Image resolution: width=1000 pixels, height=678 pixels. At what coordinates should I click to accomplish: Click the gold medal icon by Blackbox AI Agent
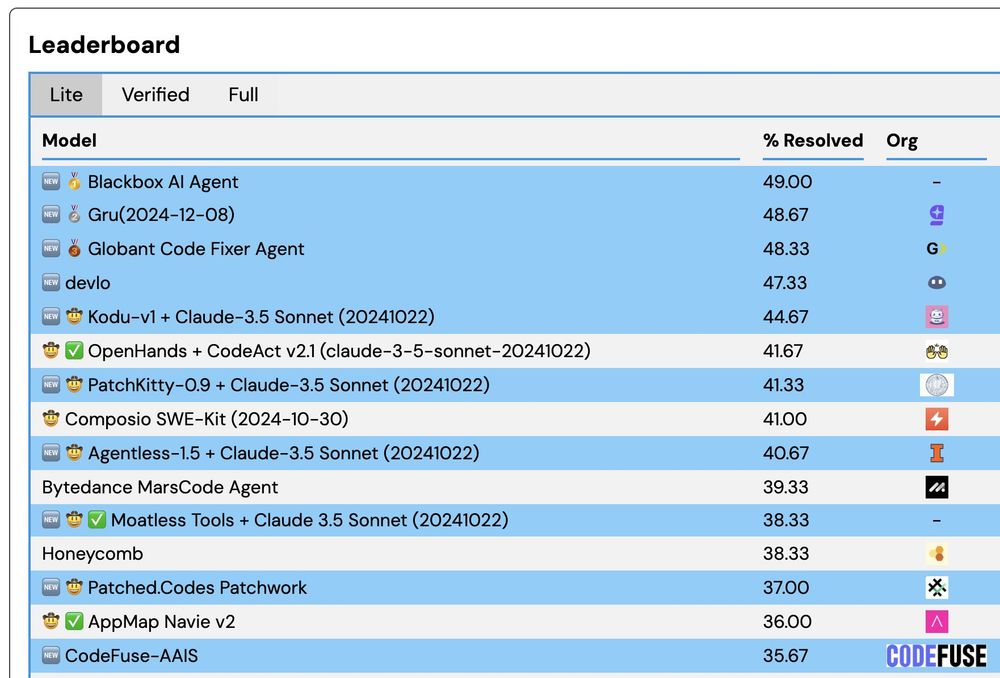(x=74, y=182)
